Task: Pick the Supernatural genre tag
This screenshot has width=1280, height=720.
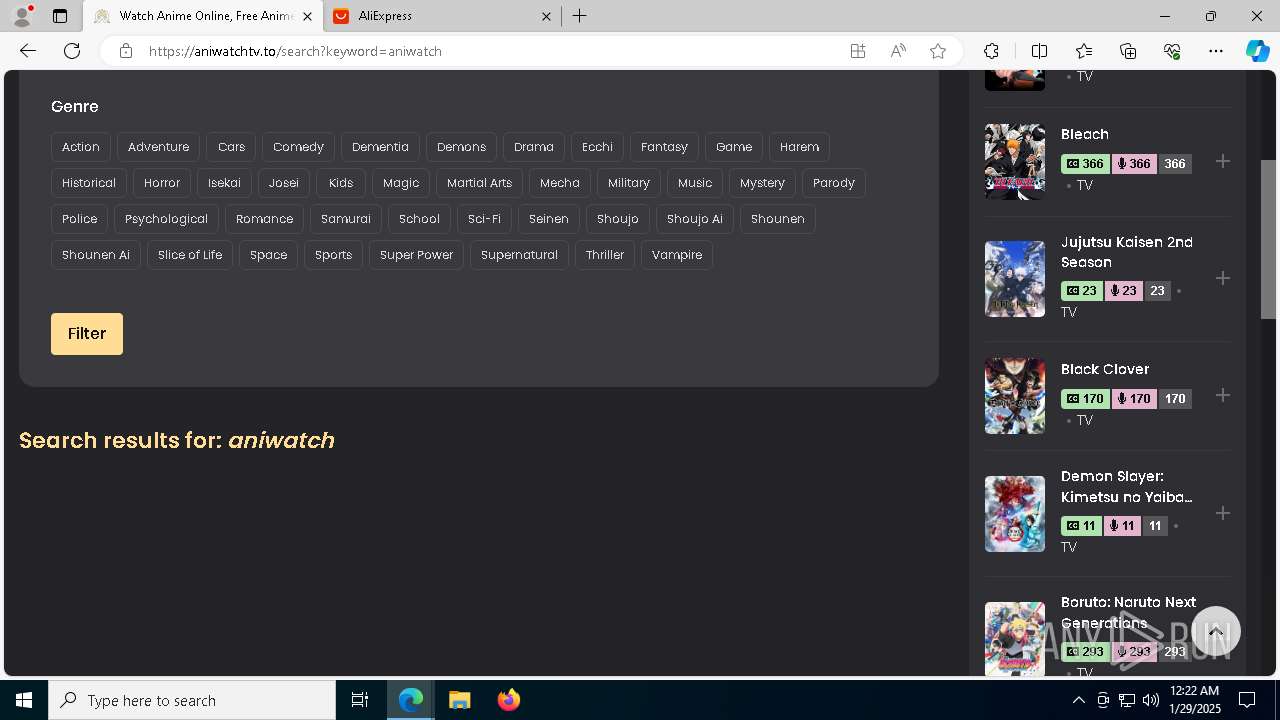Action: click(x=519, y=255)
